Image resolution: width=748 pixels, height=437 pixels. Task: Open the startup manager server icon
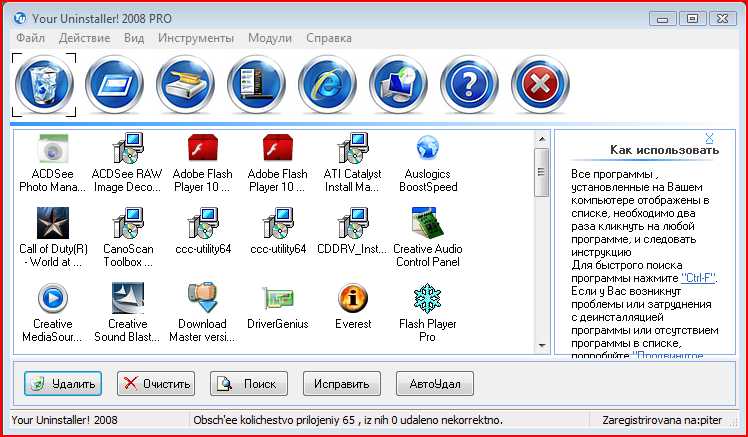pyautogui.click(x=256, y=84)
